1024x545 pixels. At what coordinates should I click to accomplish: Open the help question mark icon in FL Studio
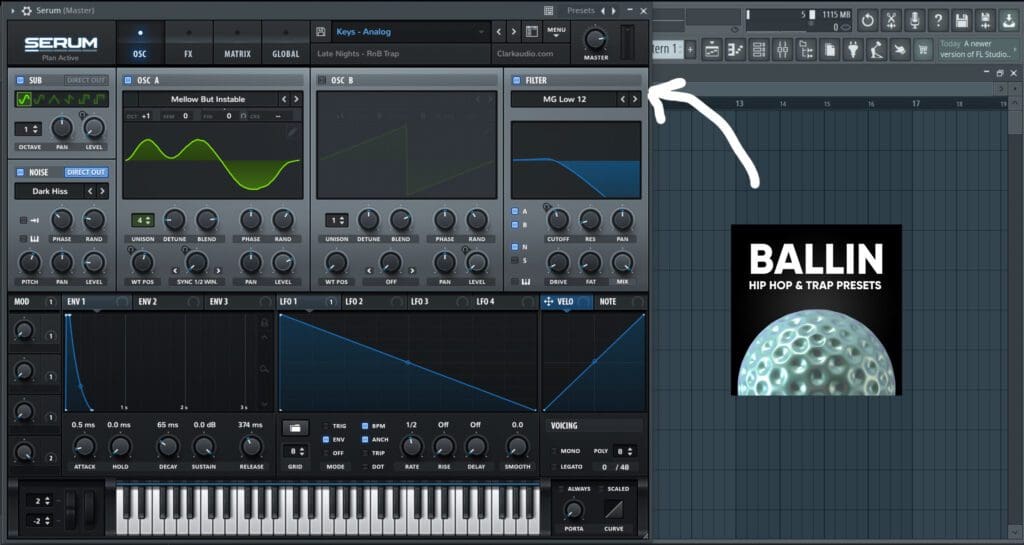pos(938,20)
